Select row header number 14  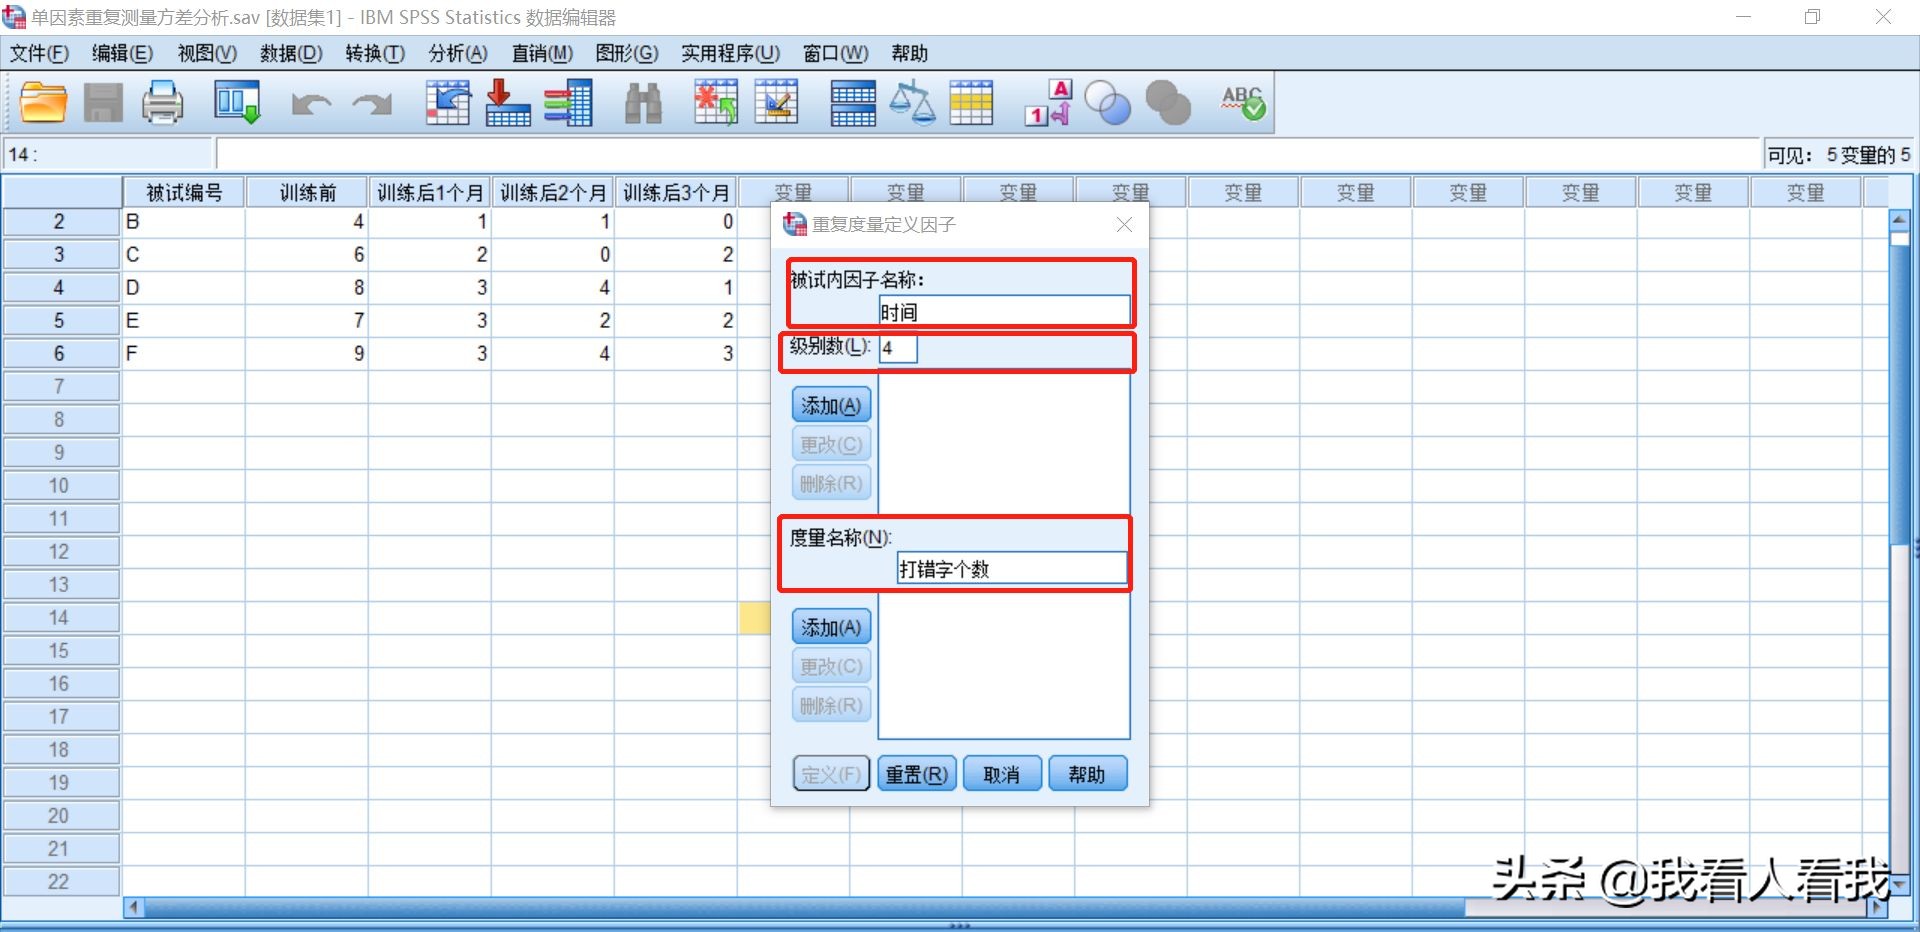60,617
